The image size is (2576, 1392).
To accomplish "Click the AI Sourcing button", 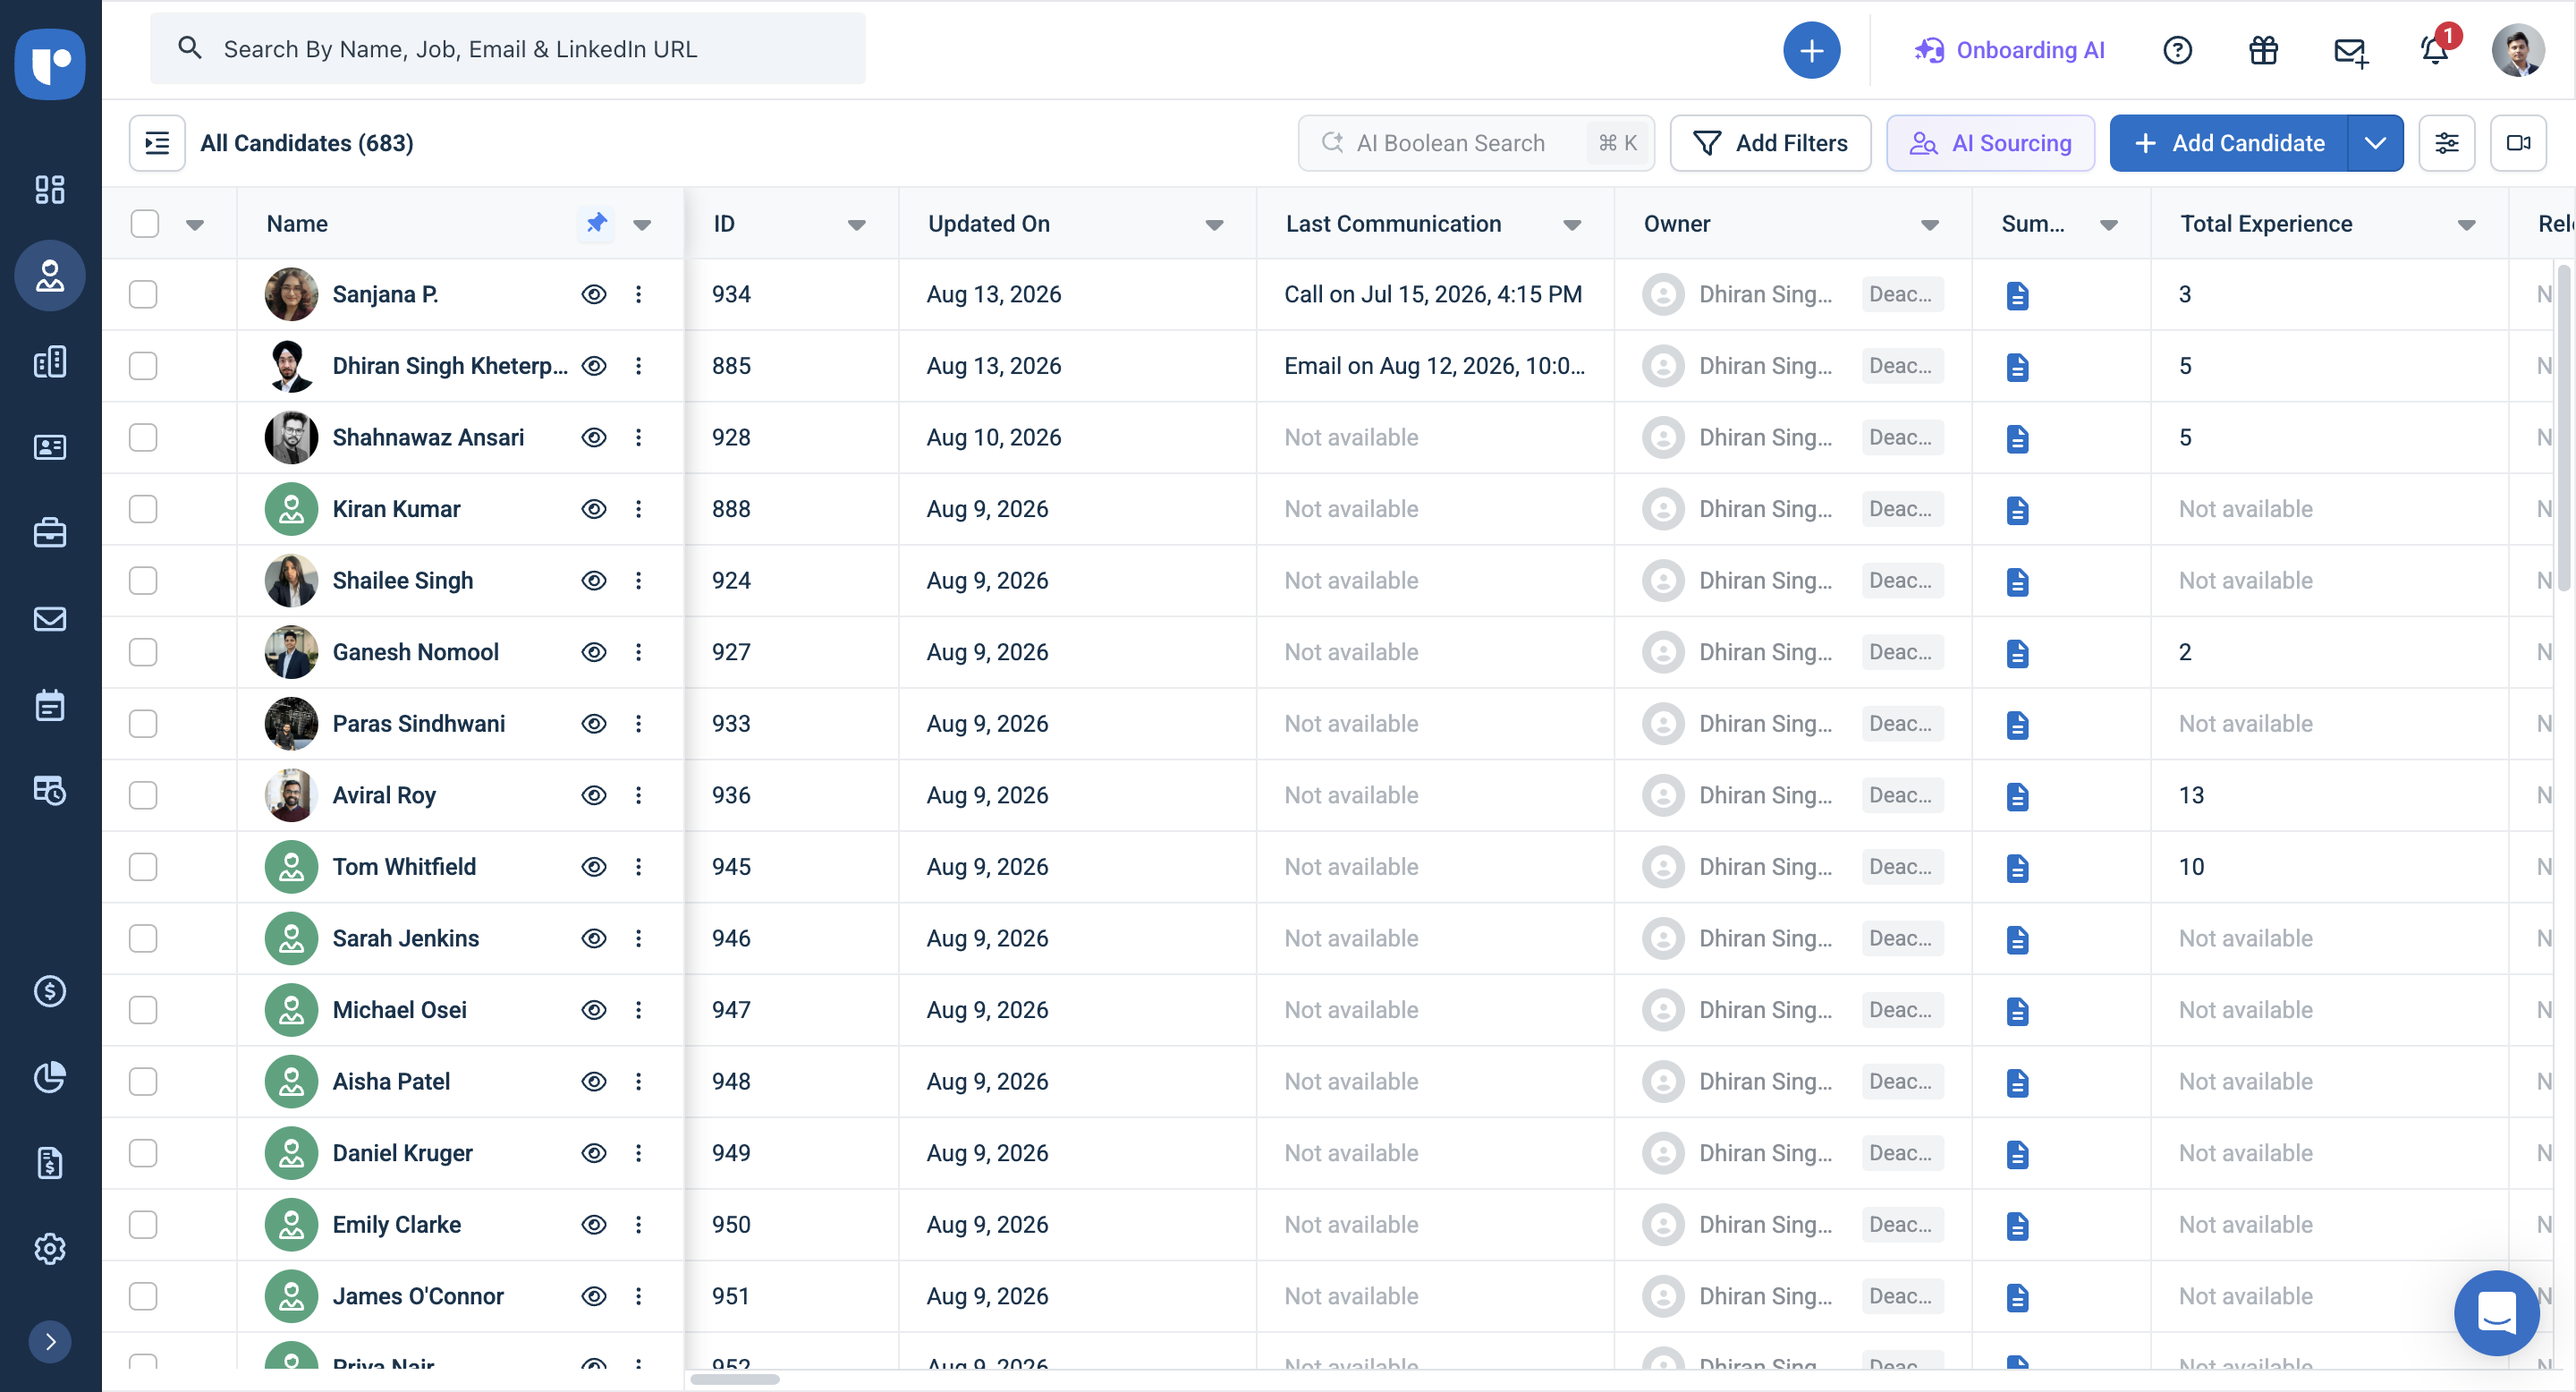I will 1990,143.
